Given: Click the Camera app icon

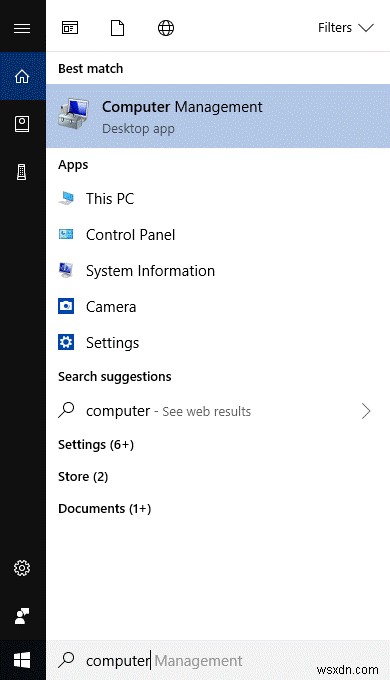Looking at the screenshot, I should (66, 307).
